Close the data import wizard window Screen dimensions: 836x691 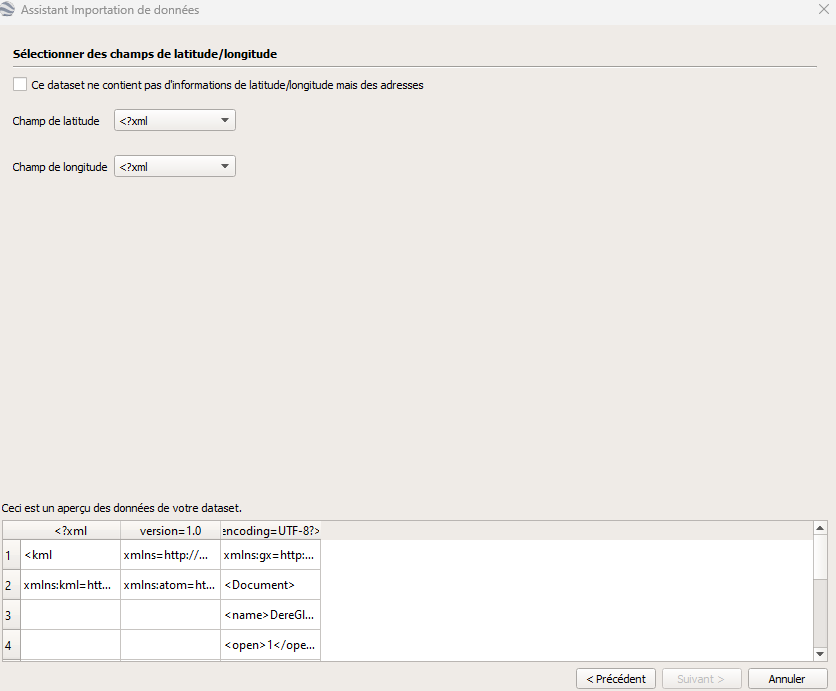click(822, 10)
